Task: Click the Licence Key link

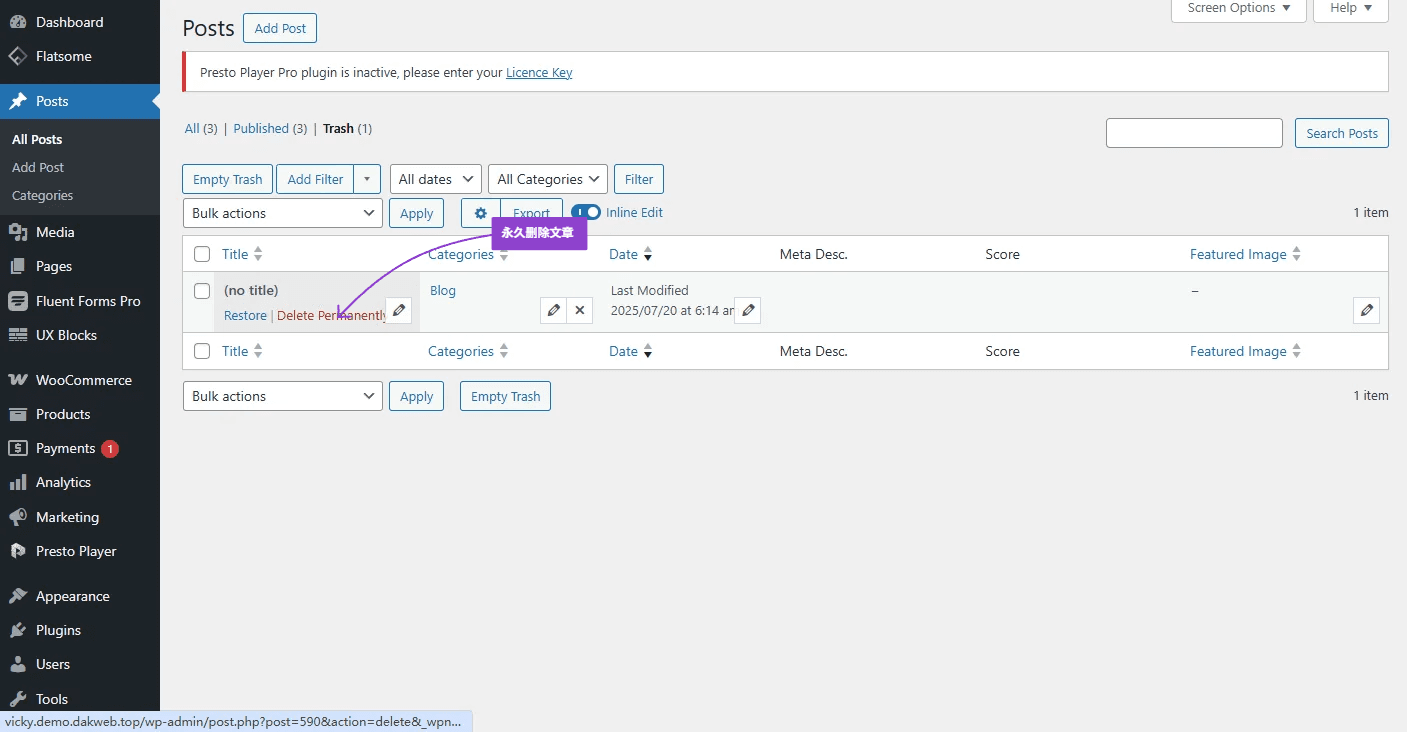Action: click(539, 72)
